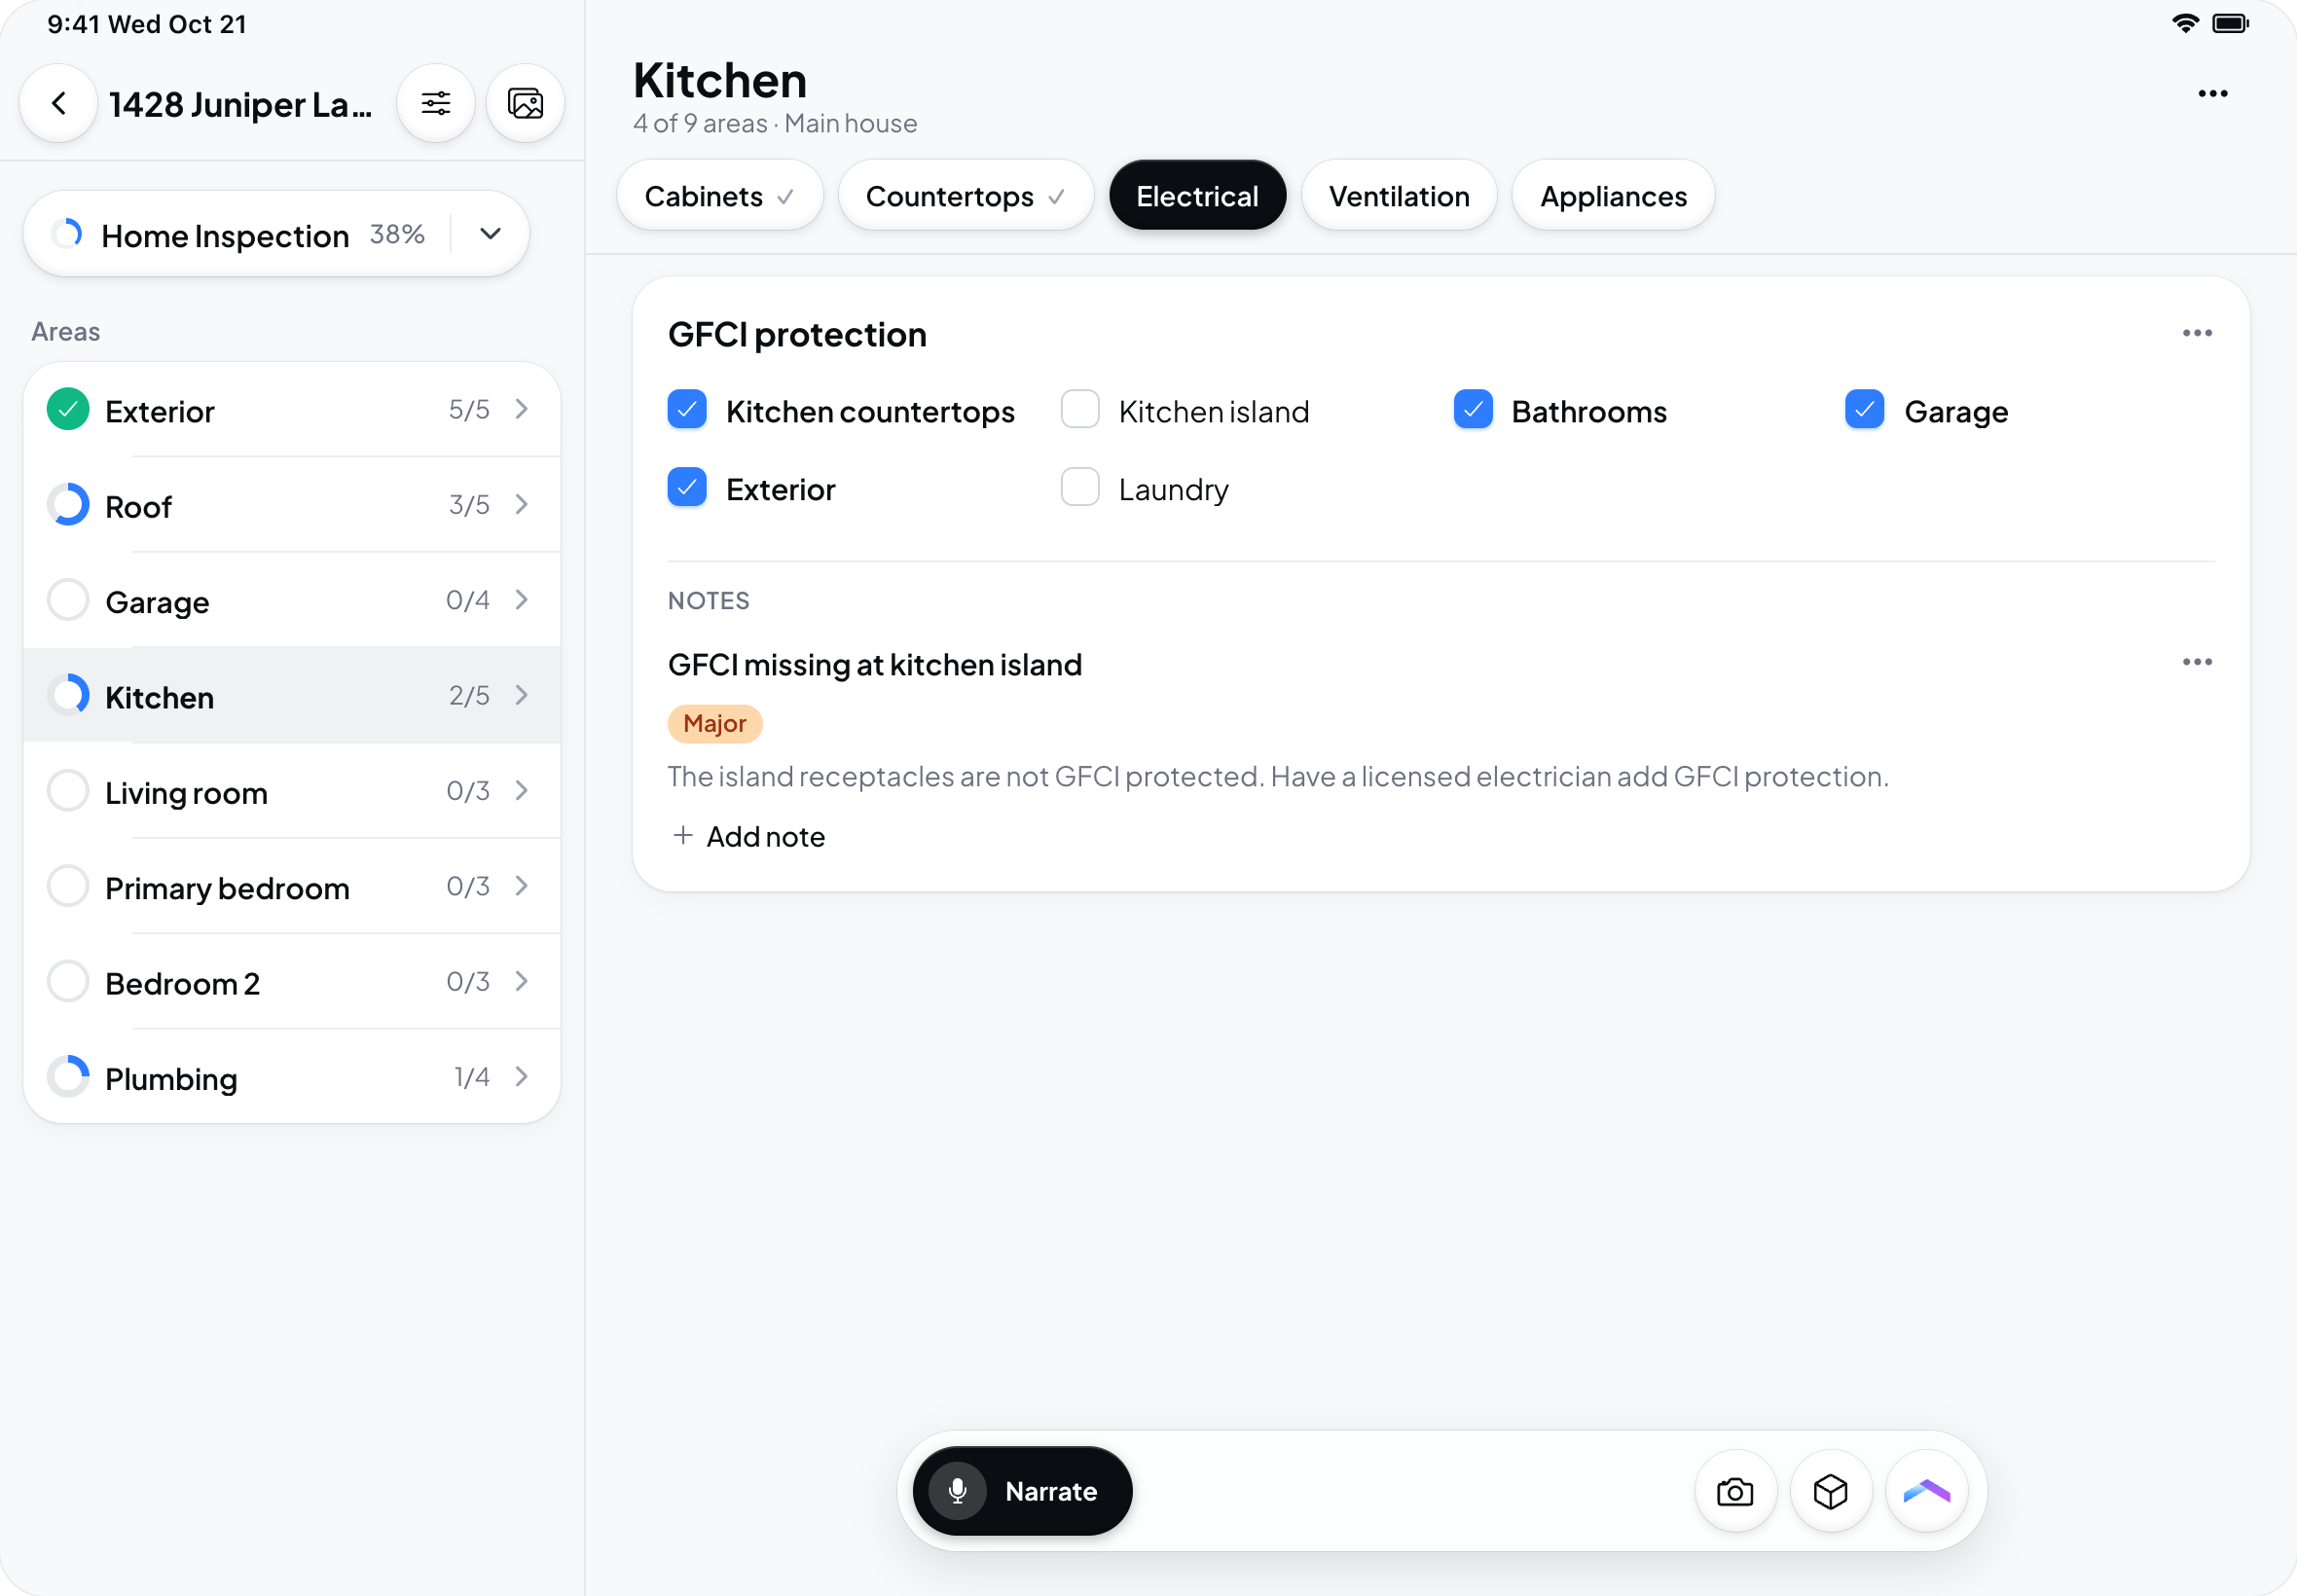The width and height of the screenshot is (2297, 1596).
Task: Go back using the left arrow button
Action: pyautogui.click(x=59, y=103)
